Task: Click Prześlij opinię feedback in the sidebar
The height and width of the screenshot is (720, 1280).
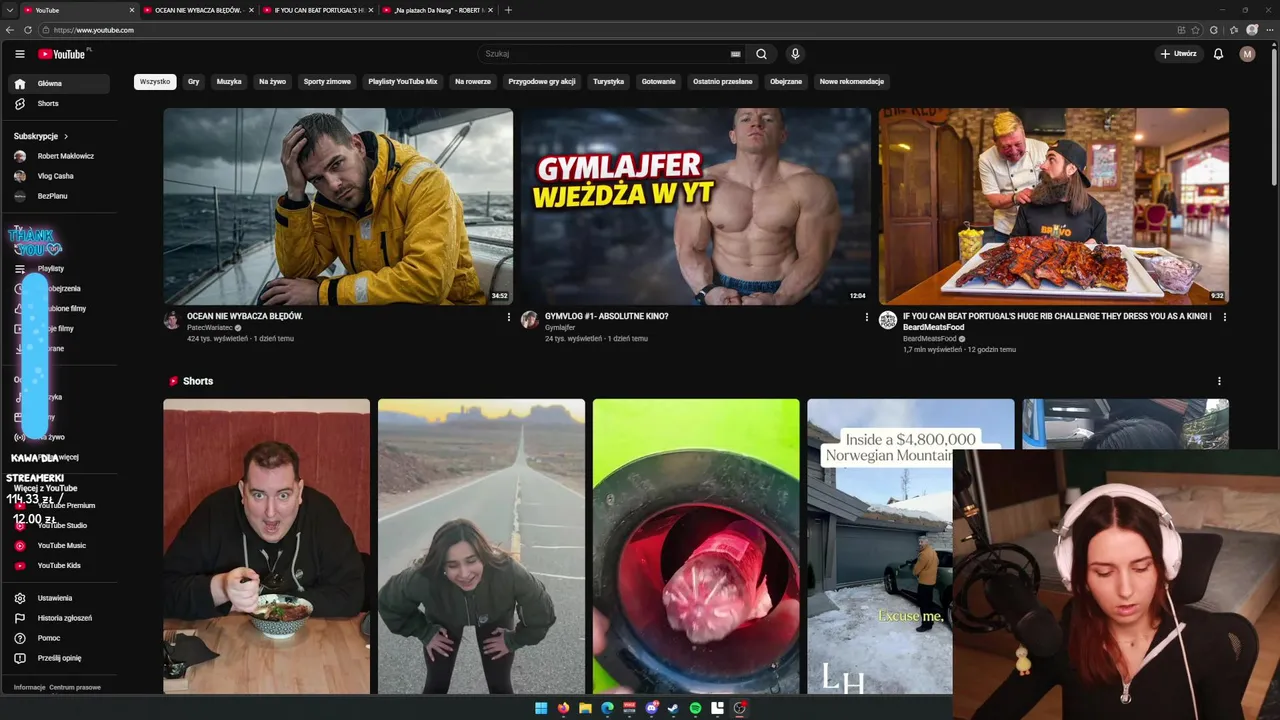Action: 59,658
